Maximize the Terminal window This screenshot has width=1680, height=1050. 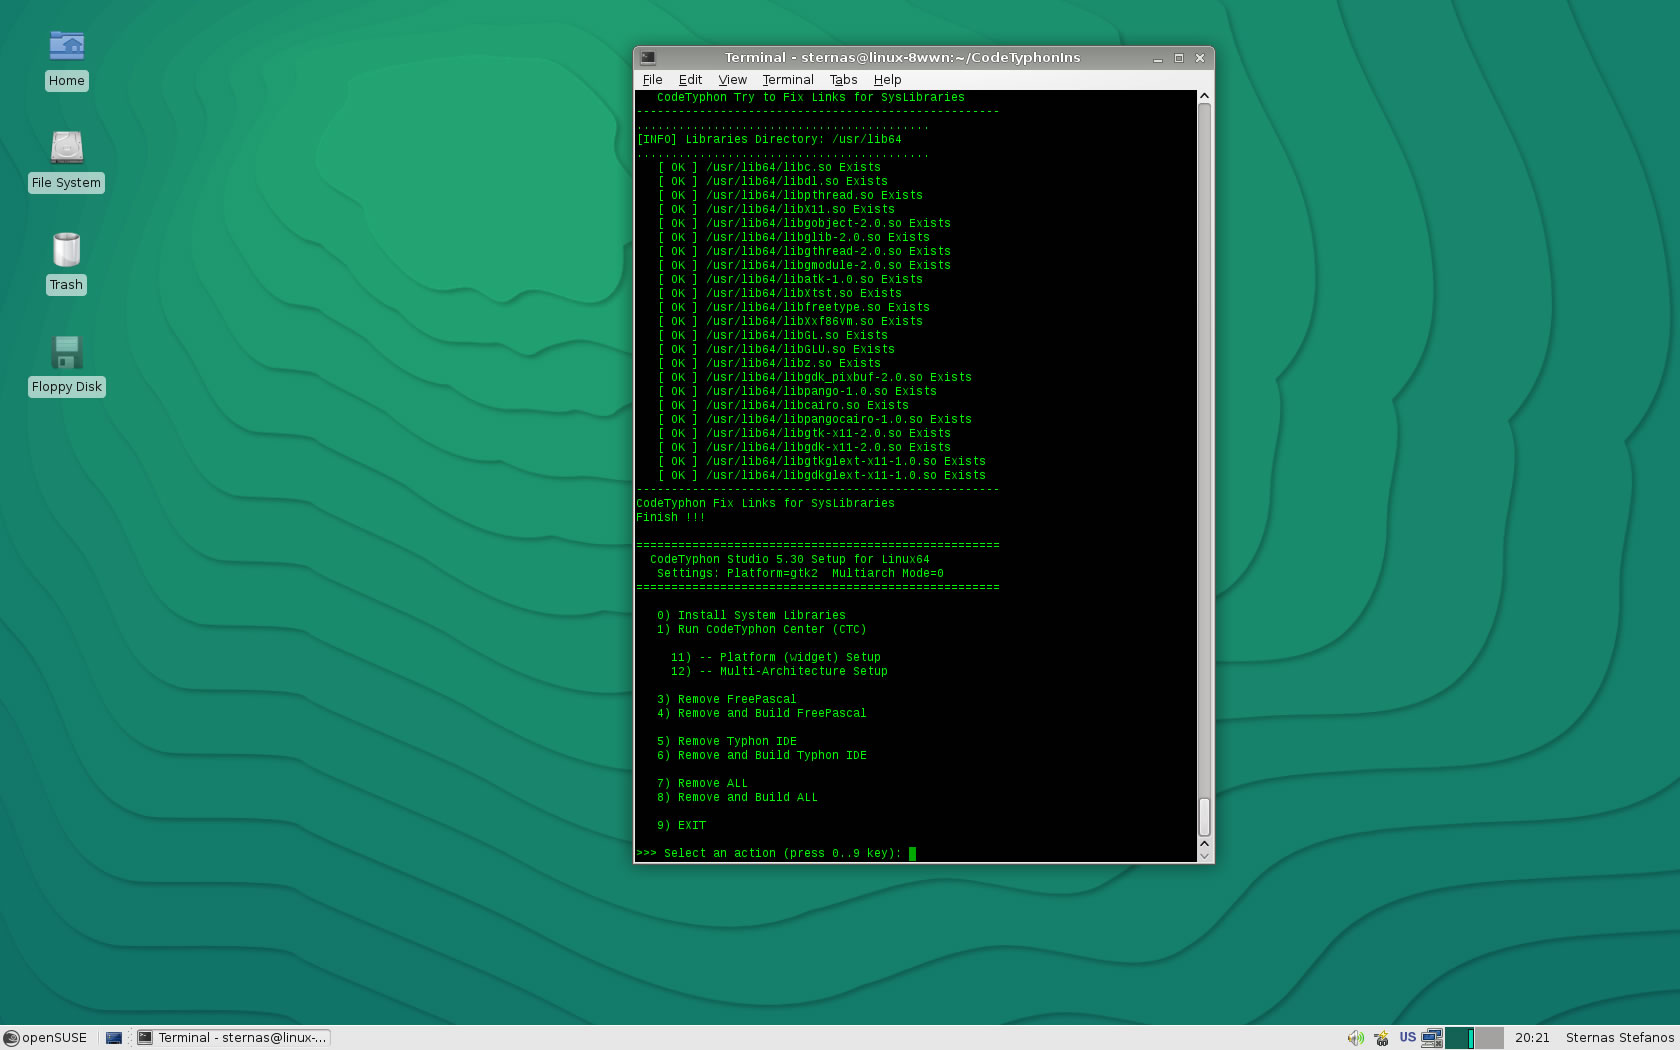tap(1179, 58)
